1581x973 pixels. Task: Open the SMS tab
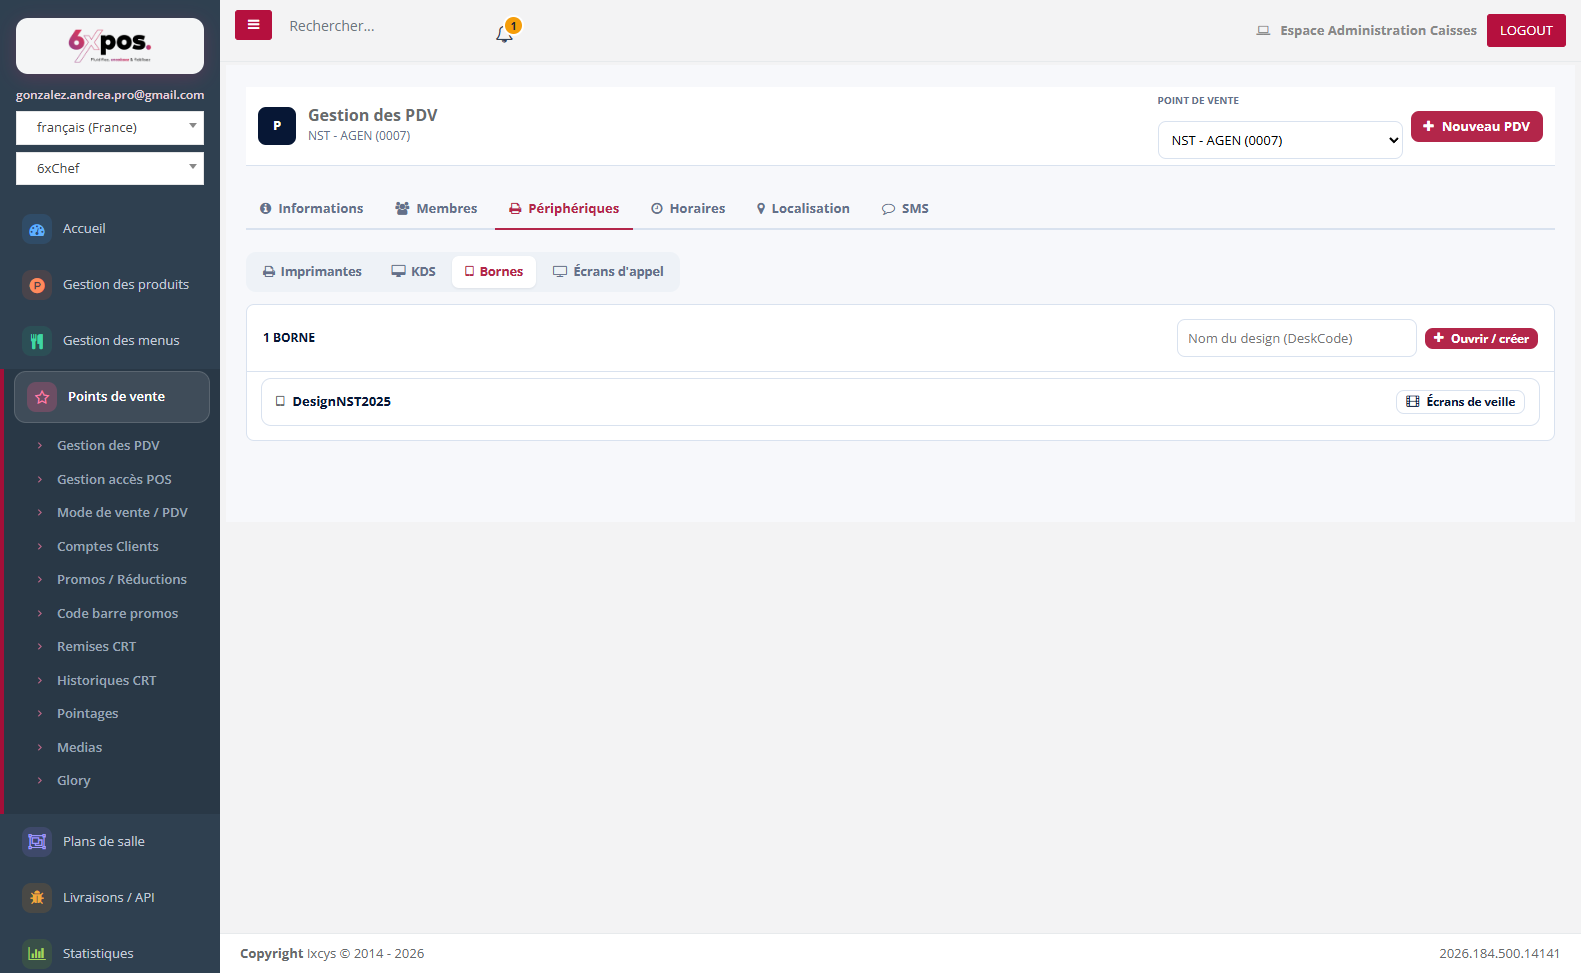coord(905,209)
